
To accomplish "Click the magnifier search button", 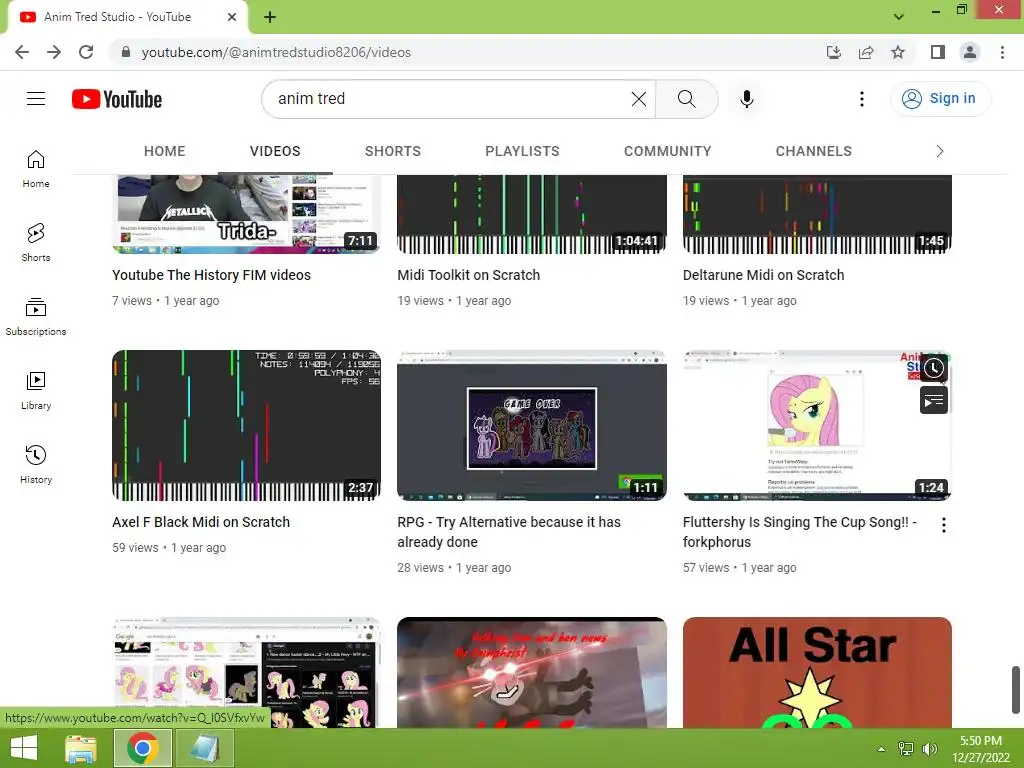I will [x=686, y=99].
